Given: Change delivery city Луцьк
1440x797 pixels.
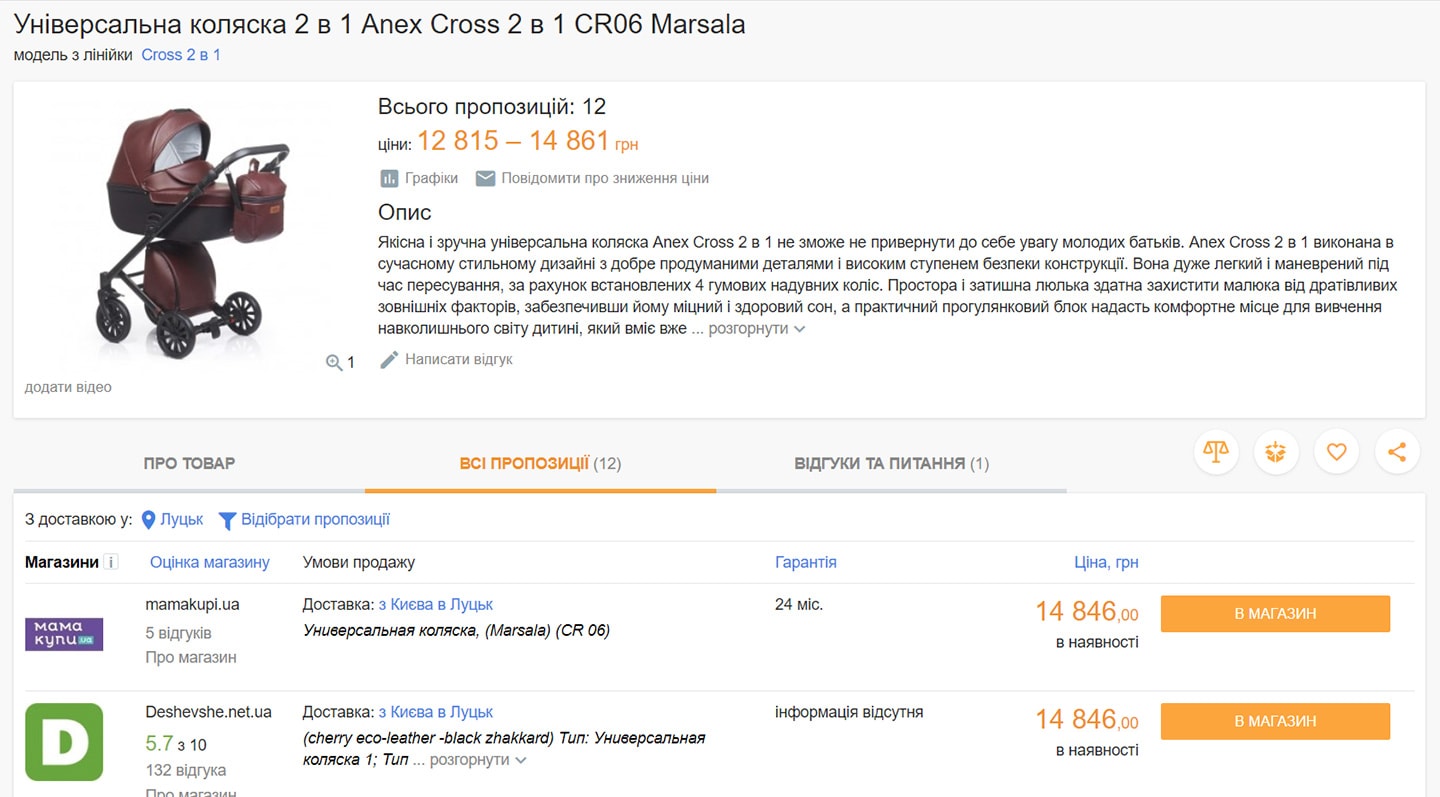Looking at the screenshot, I should (x=181, y=520).
